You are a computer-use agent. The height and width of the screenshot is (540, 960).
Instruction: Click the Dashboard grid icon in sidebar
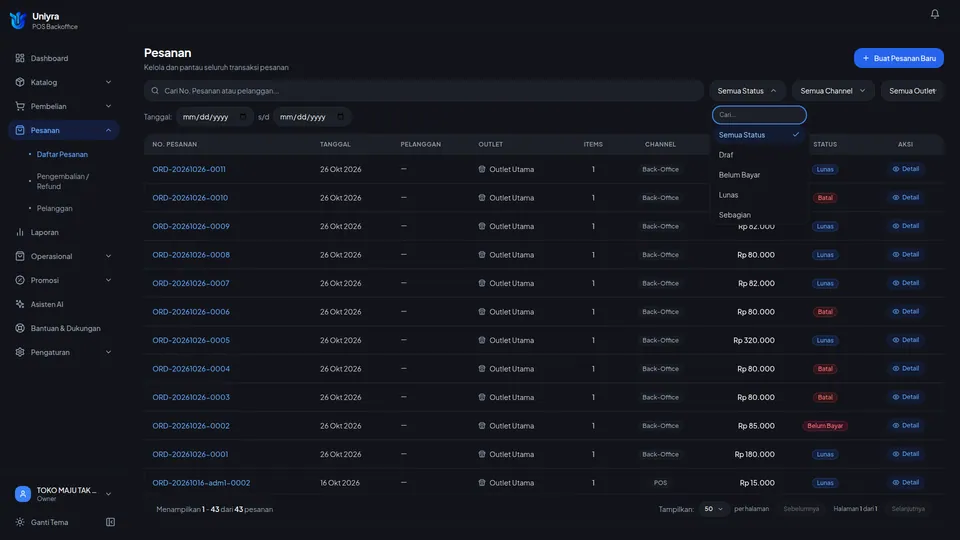20,58
